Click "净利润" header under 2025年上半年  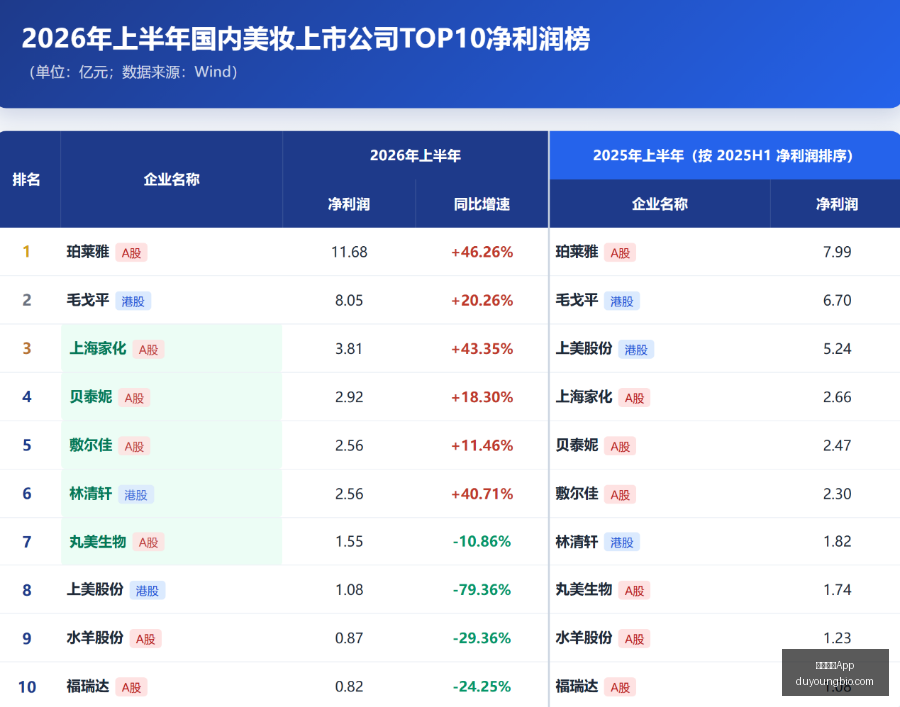(837, 204)
